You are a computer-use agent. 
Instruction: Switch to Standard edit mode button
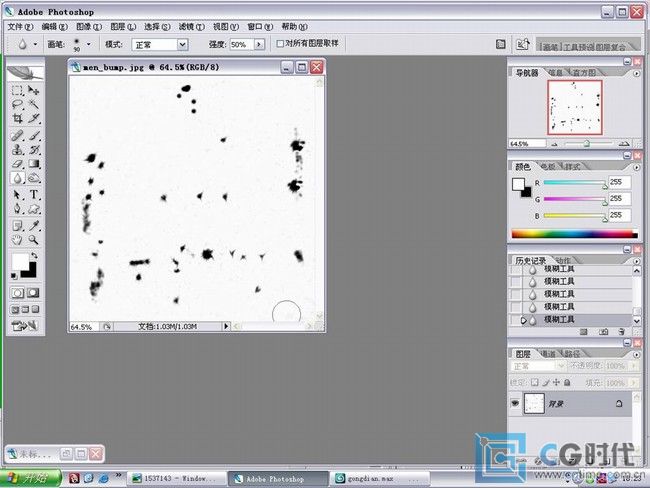(x=17, y=293)
